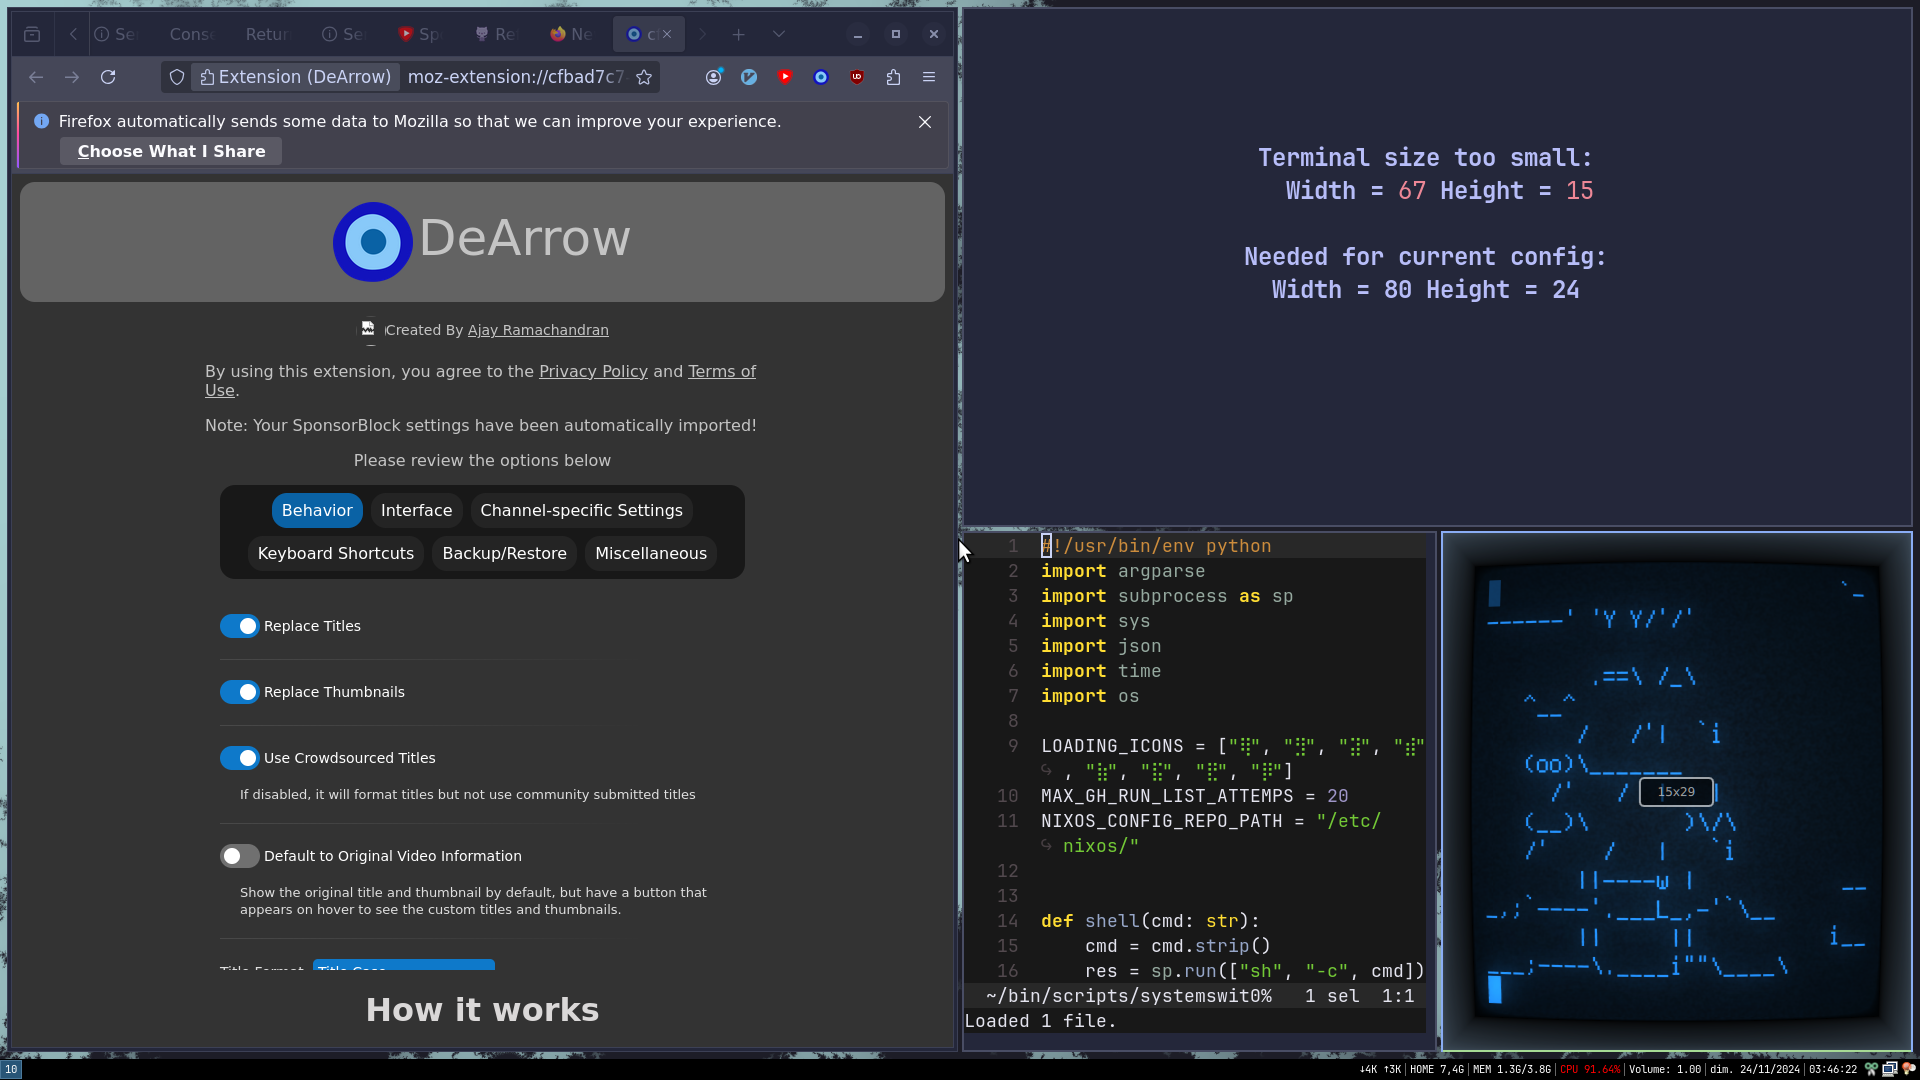Close the active DeArrow browser tab
The image size is (1920, 1080).
667,34
